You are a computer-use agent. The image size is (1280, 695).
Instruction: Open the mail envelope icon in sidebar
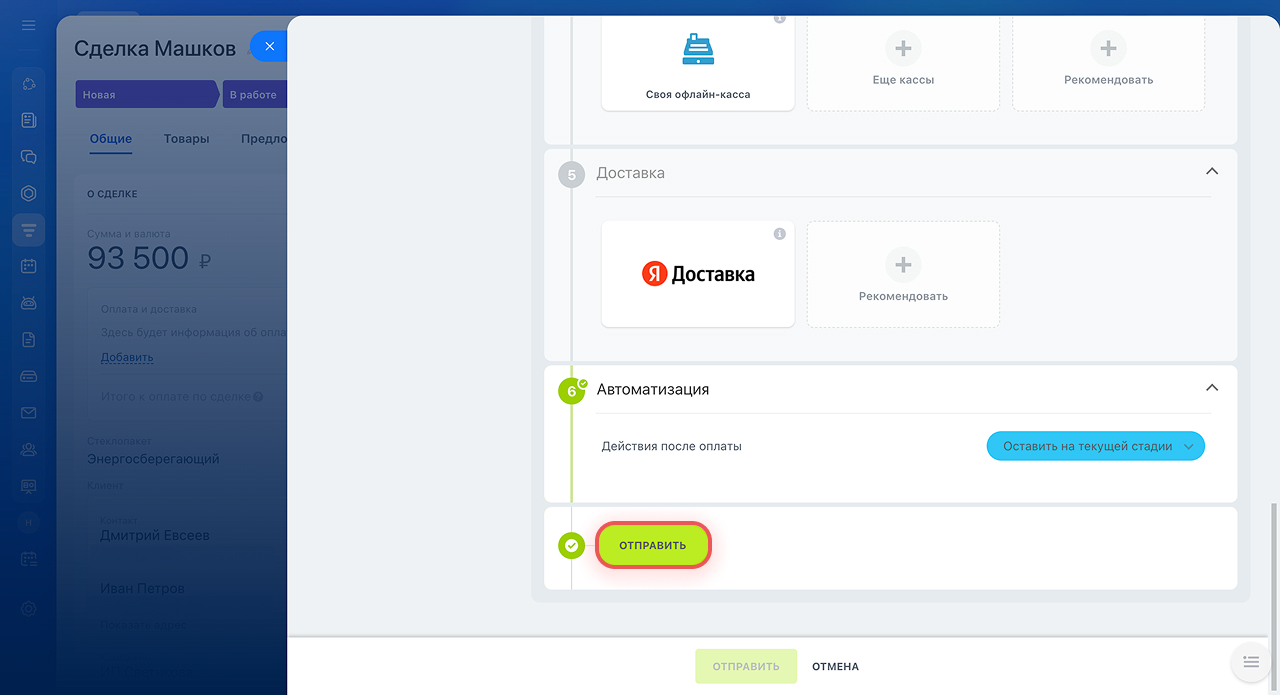[x=28, y=413]
